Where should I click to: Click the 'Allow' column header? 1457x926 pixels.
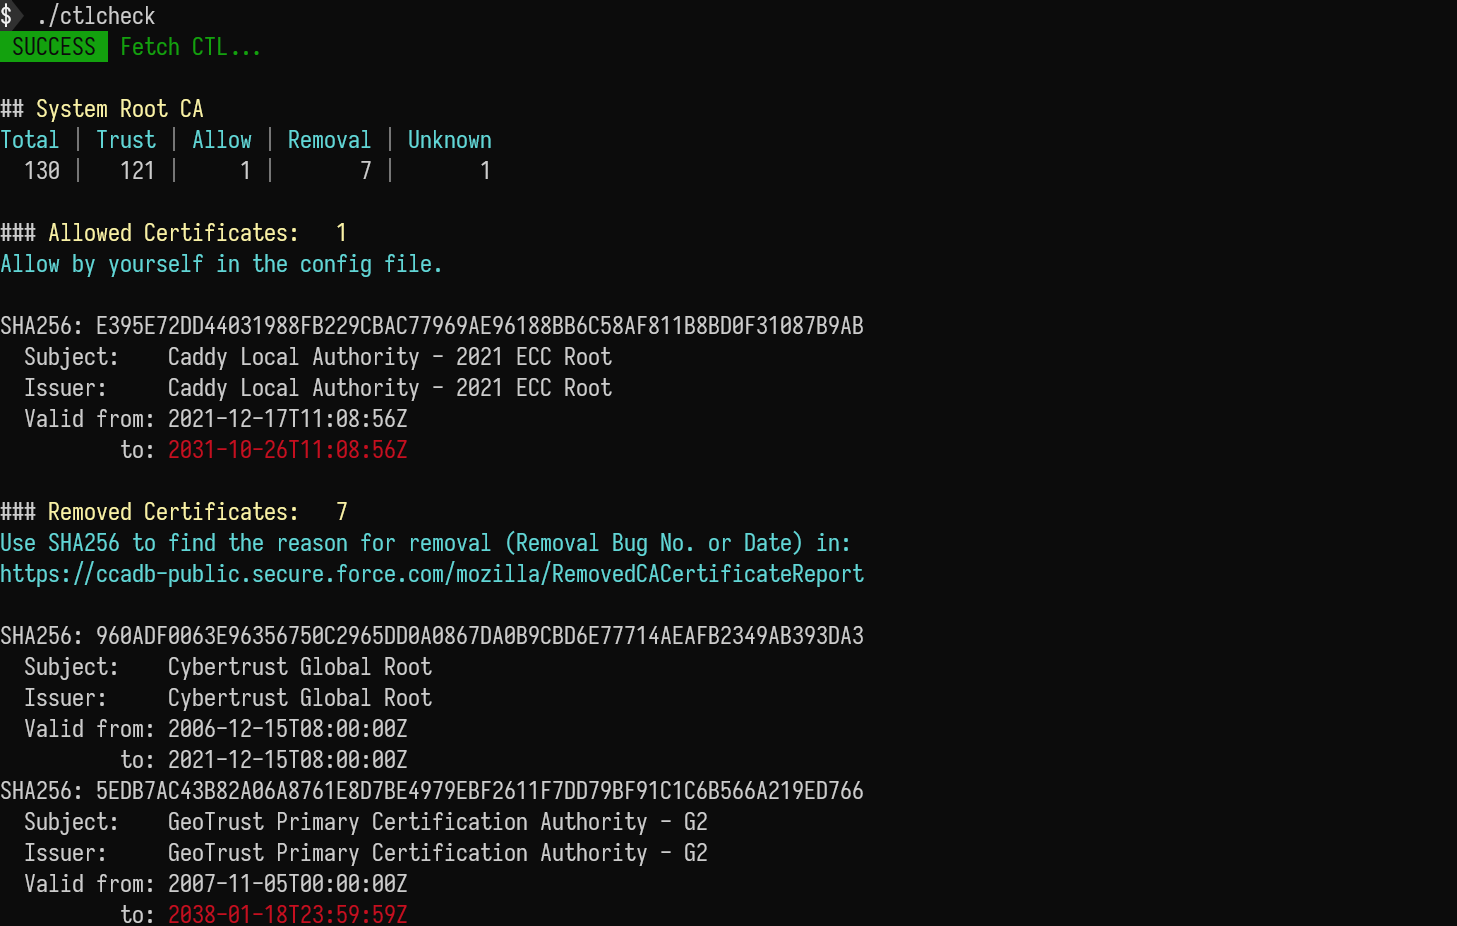(x=222, y=140)
